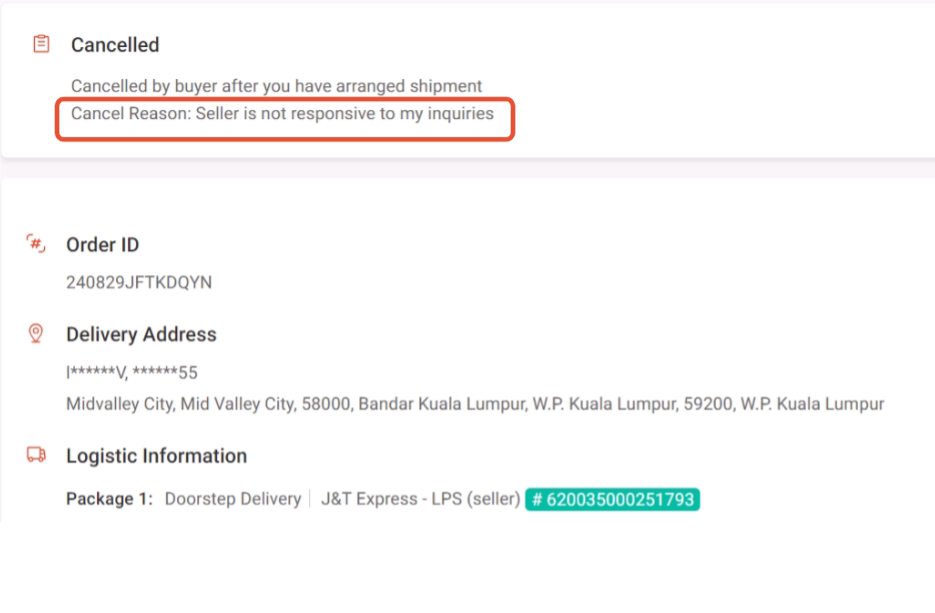Click 'Seller is not responsive' reason text
The height and width of the screenshot is (613, 935).
pyautogui.click(x=344, y=114)
